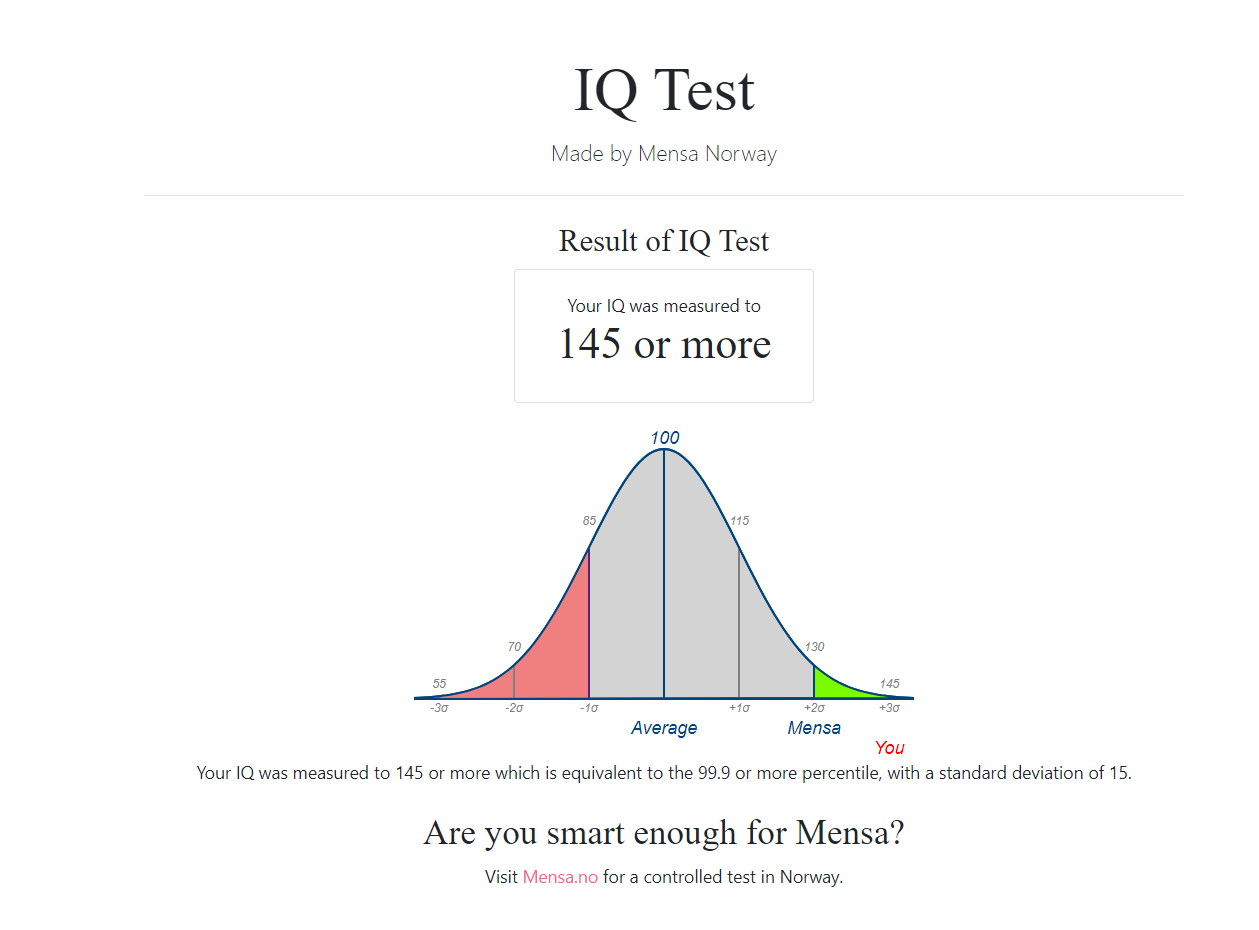Viewport: 1259px width, 930px height.
Task: Click the Made by Mensa Norway subtitle
Action: [x=664, y=154]
